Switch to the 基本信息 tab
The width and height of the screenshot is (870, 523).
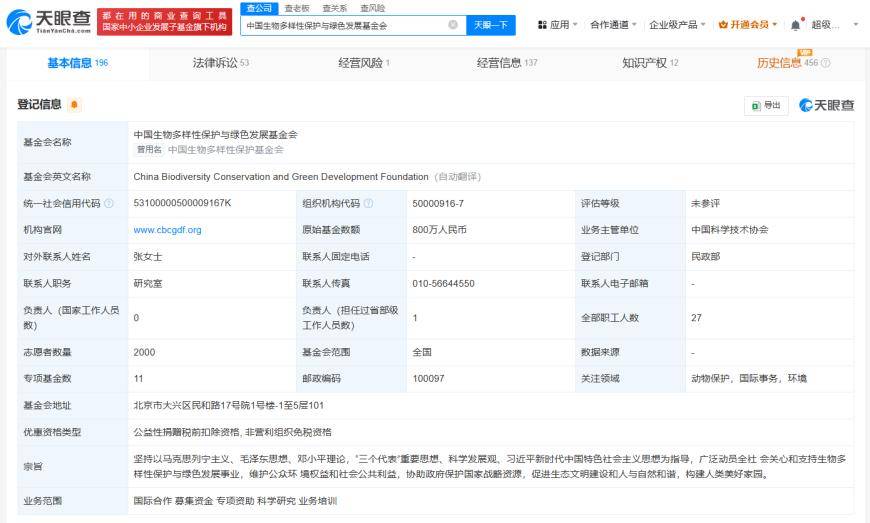pos(78,63)
